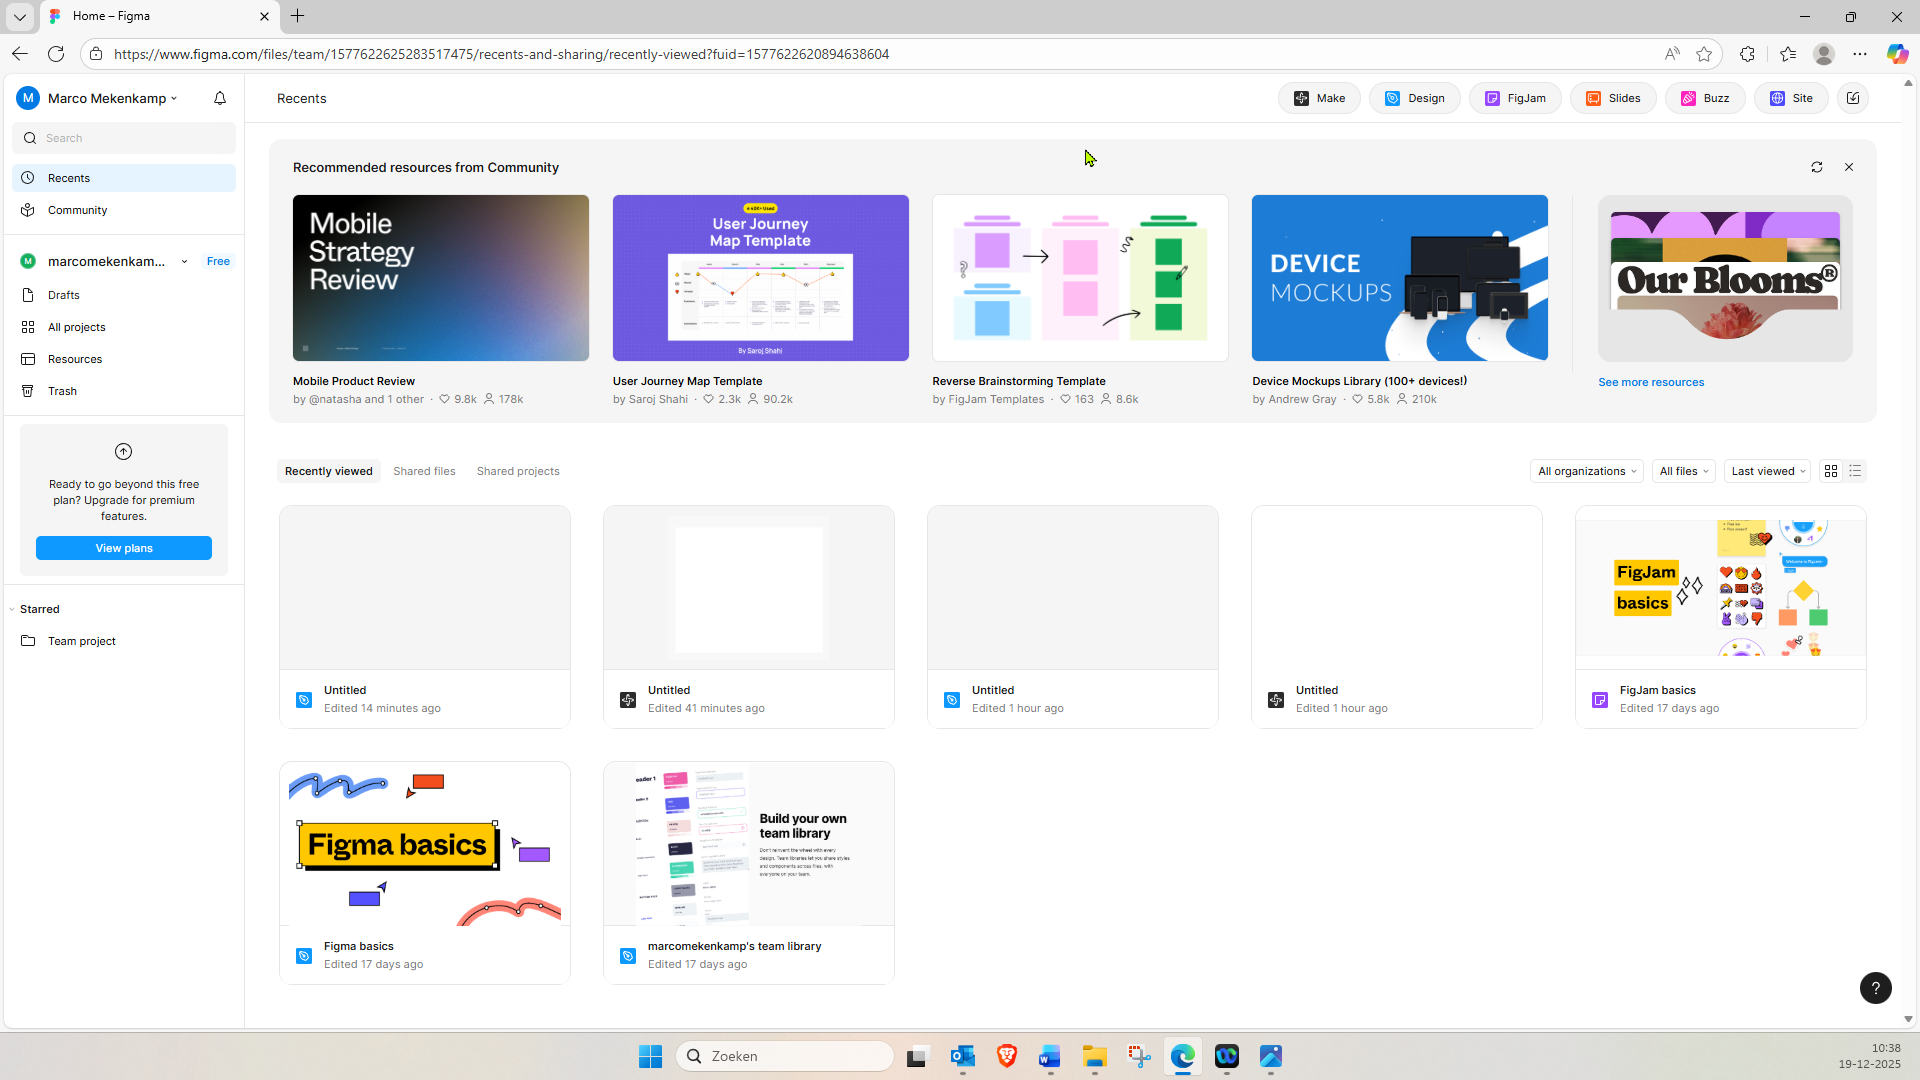Launch Brave browser from the taskbar
This screenshot has width=1920, height=1080.
coord(1007,1056)
